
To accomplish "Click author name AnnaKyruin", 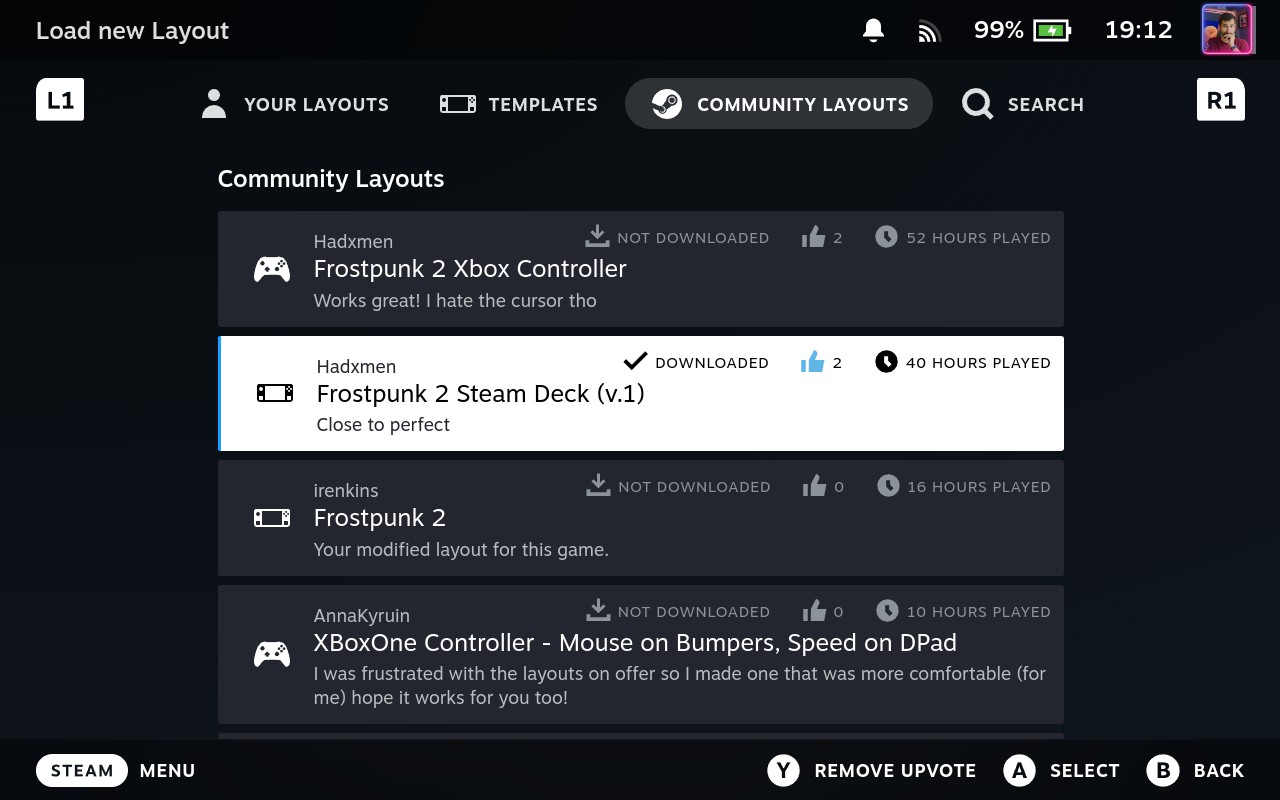I will tap(362, 616).
